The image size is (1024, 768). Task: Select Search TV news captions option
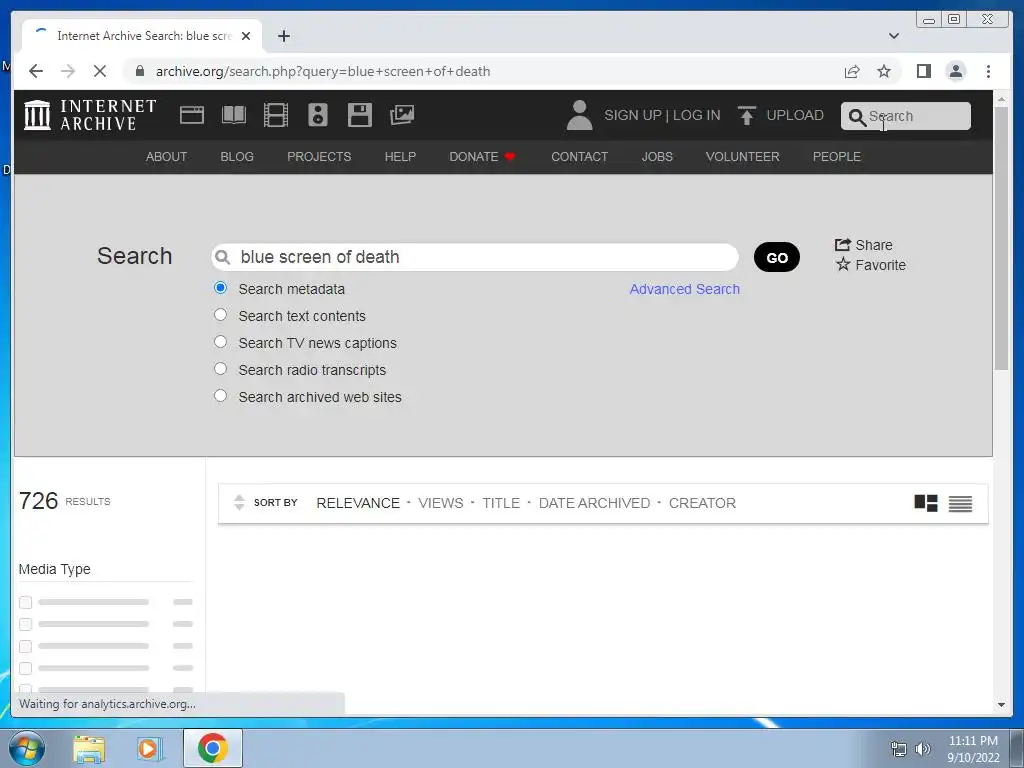(221, 342)
